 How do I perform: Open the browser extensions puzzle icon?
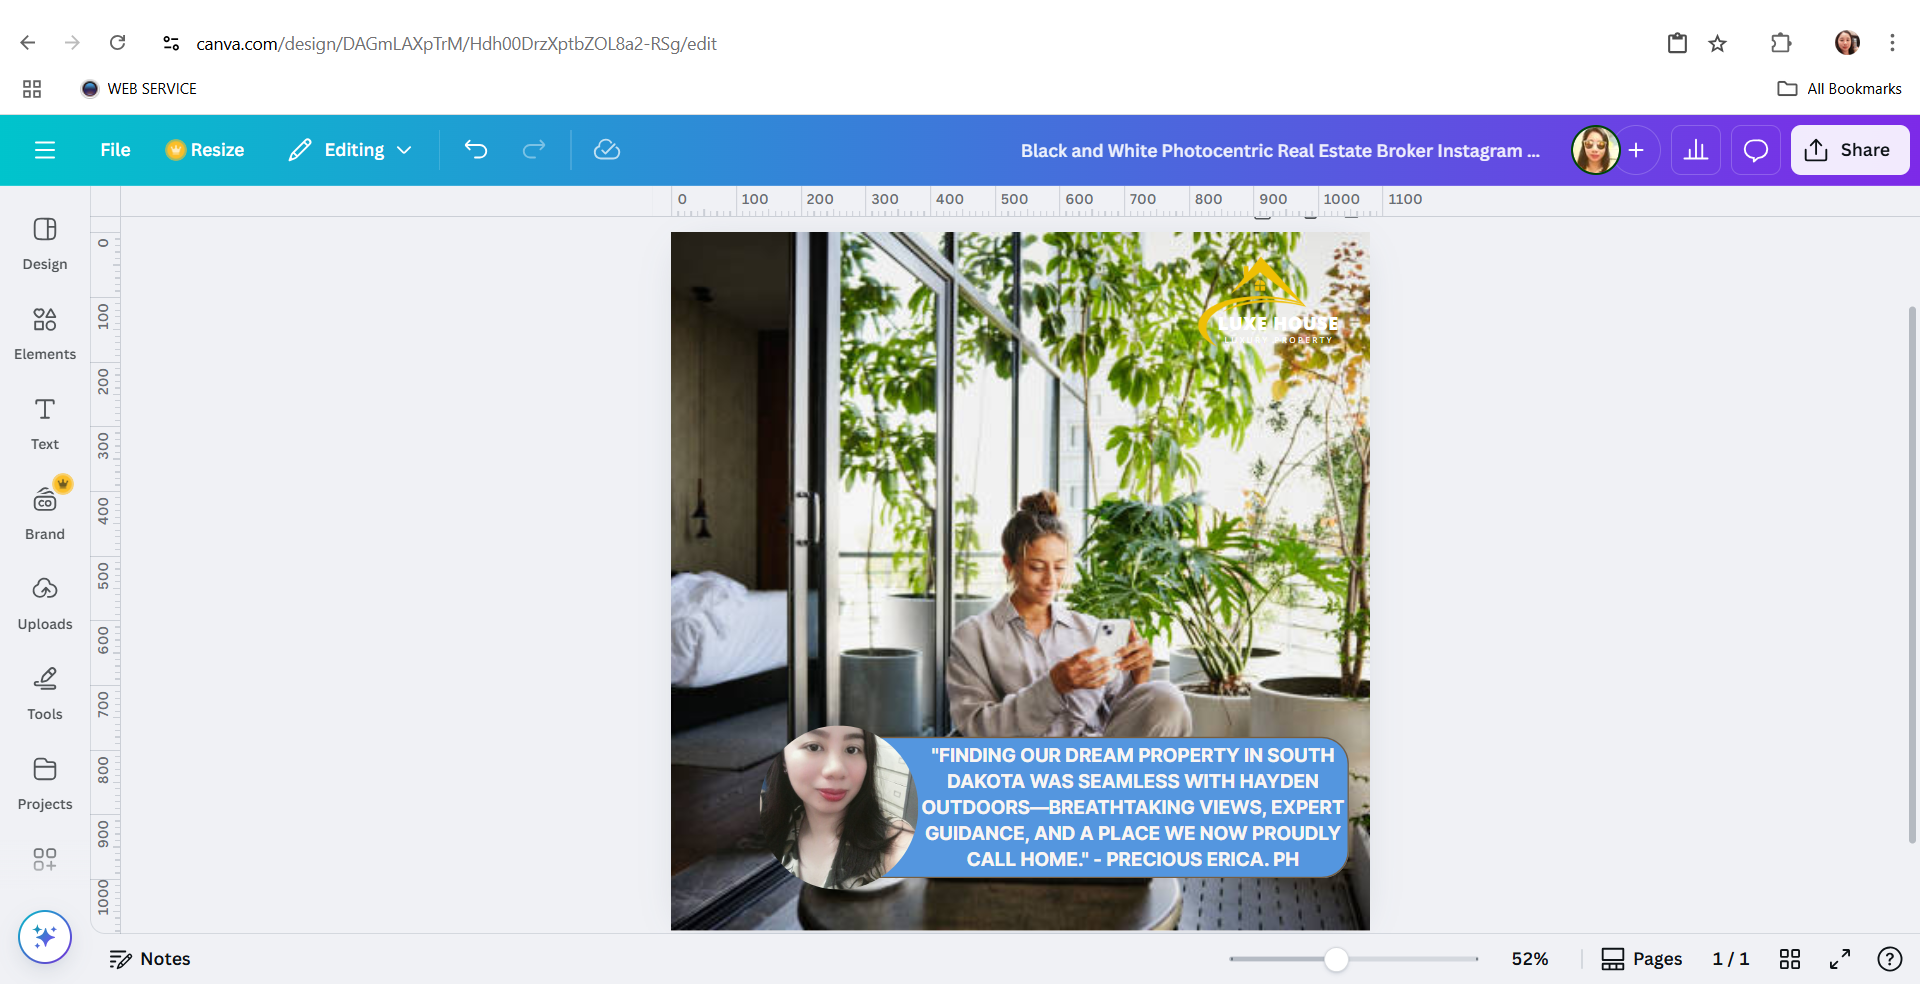pyautogui.click(x=1781, y=43)
